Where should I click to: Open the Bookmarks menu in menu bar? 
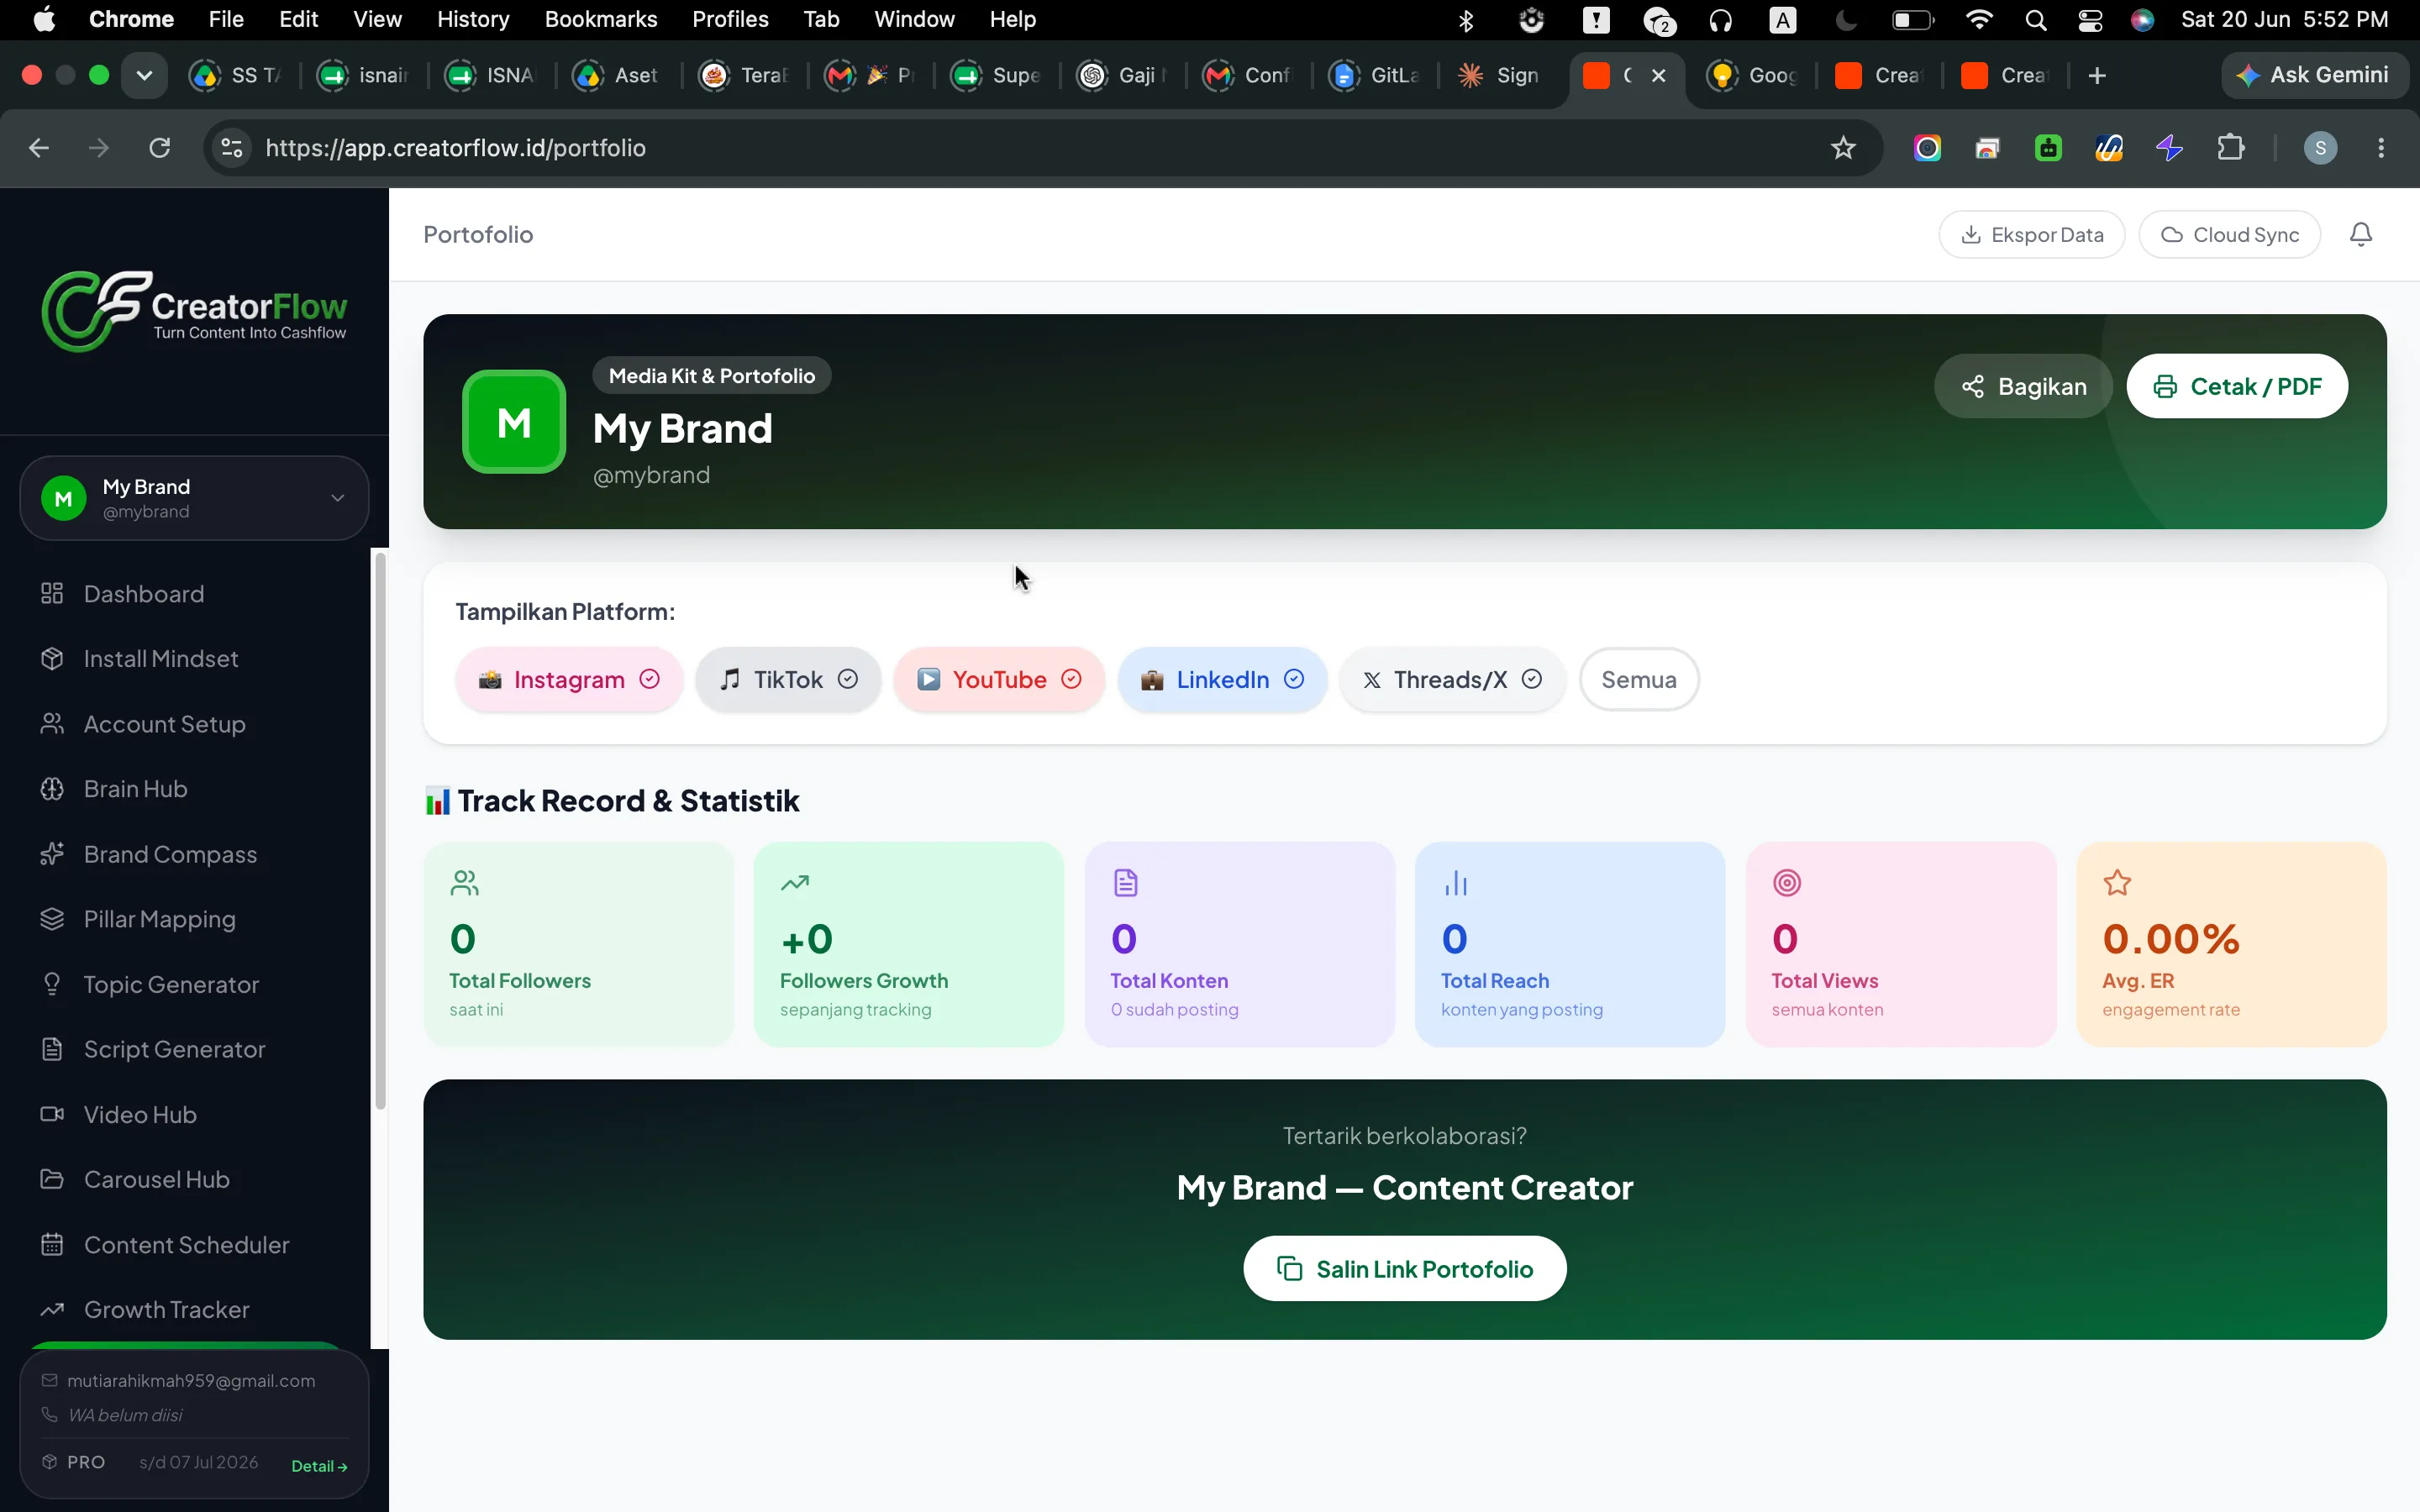600,19
